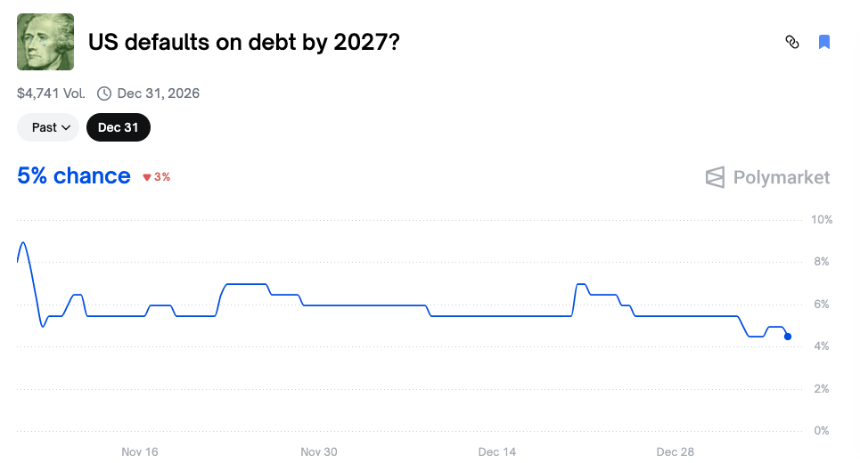Click the Dec 14 date axis label

(x=497, y=451)
